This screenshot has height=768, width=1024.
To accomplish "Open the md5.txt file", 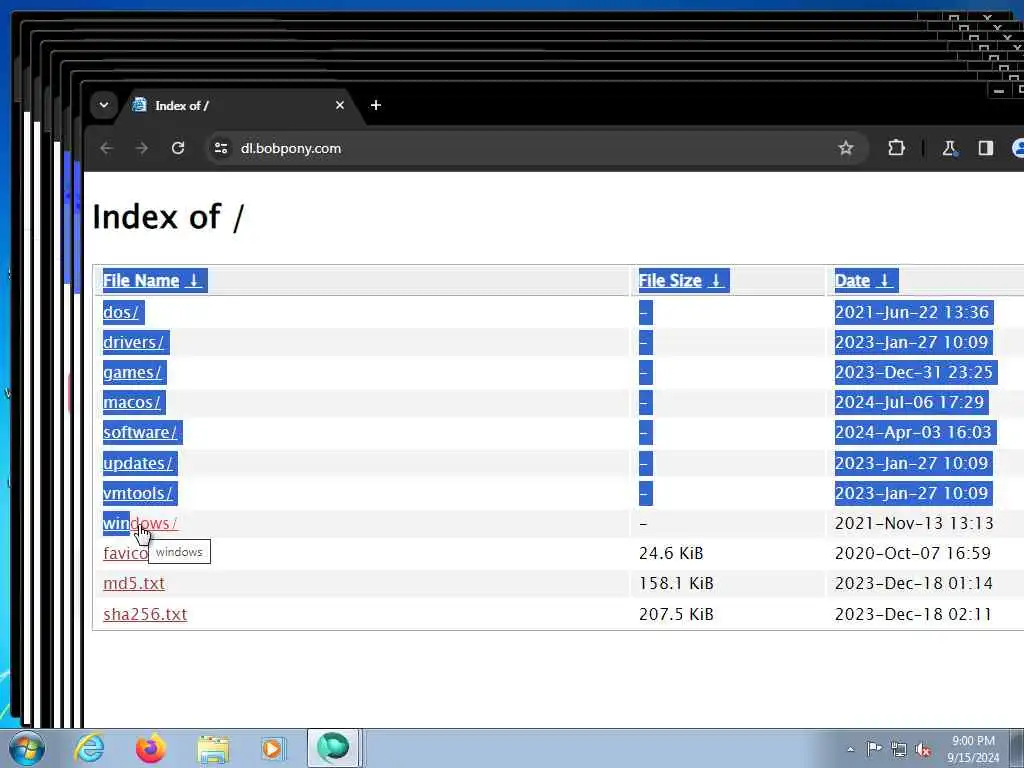I will (x=134, y=583).
